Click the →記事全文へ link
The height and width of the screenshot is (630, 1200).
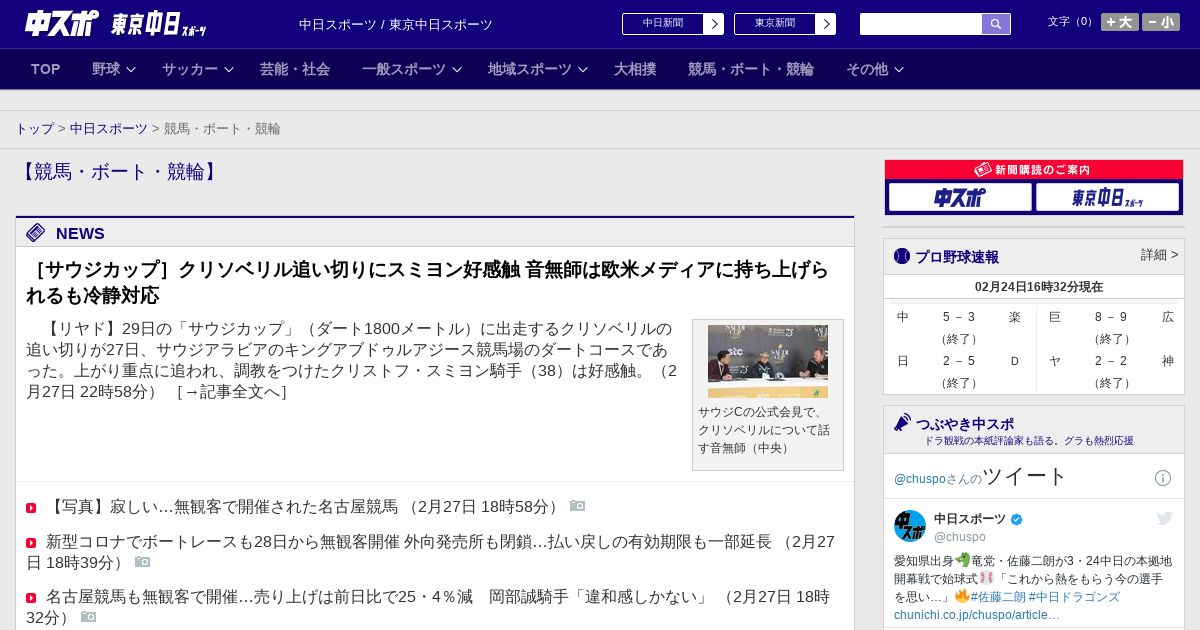pyautogui.click(x=232, y=392)
